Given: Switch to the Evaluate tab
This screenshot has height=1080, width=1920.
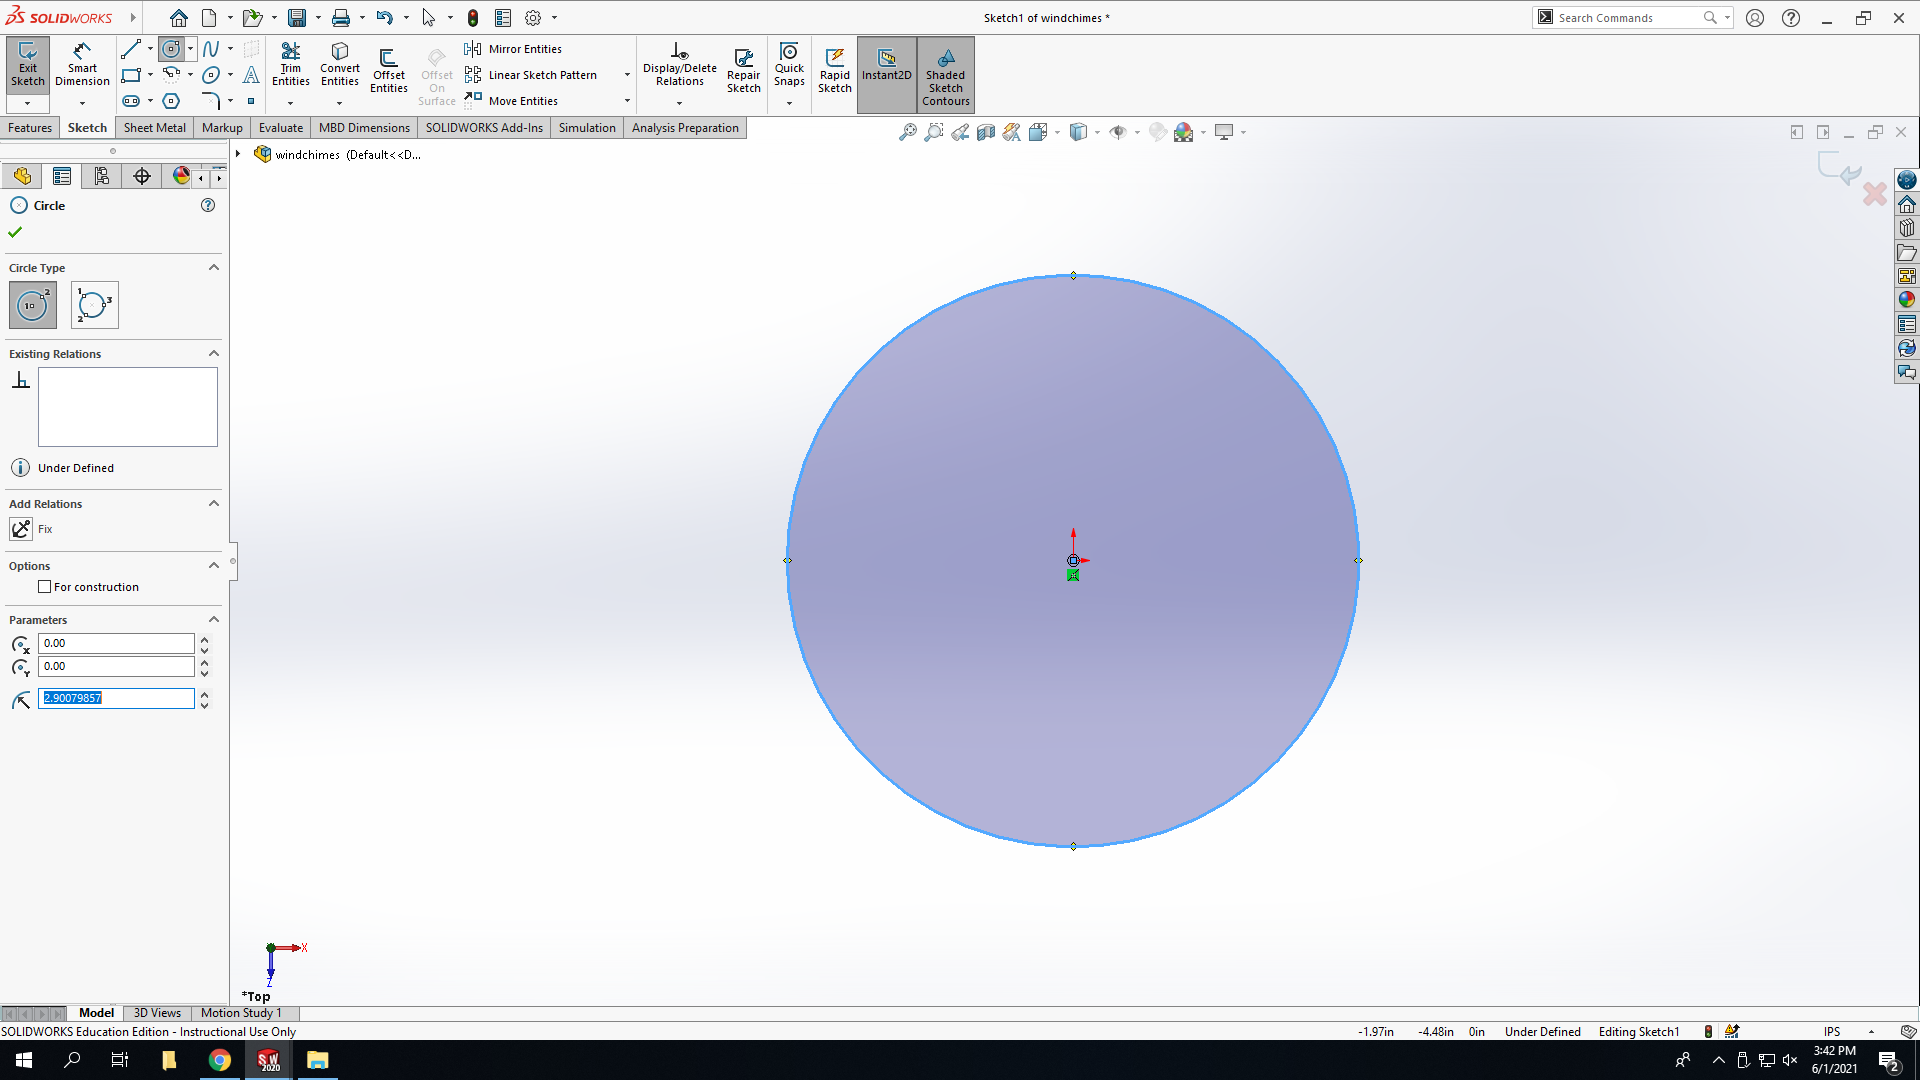Looking at the screenshot, I should tap(281, 128).
